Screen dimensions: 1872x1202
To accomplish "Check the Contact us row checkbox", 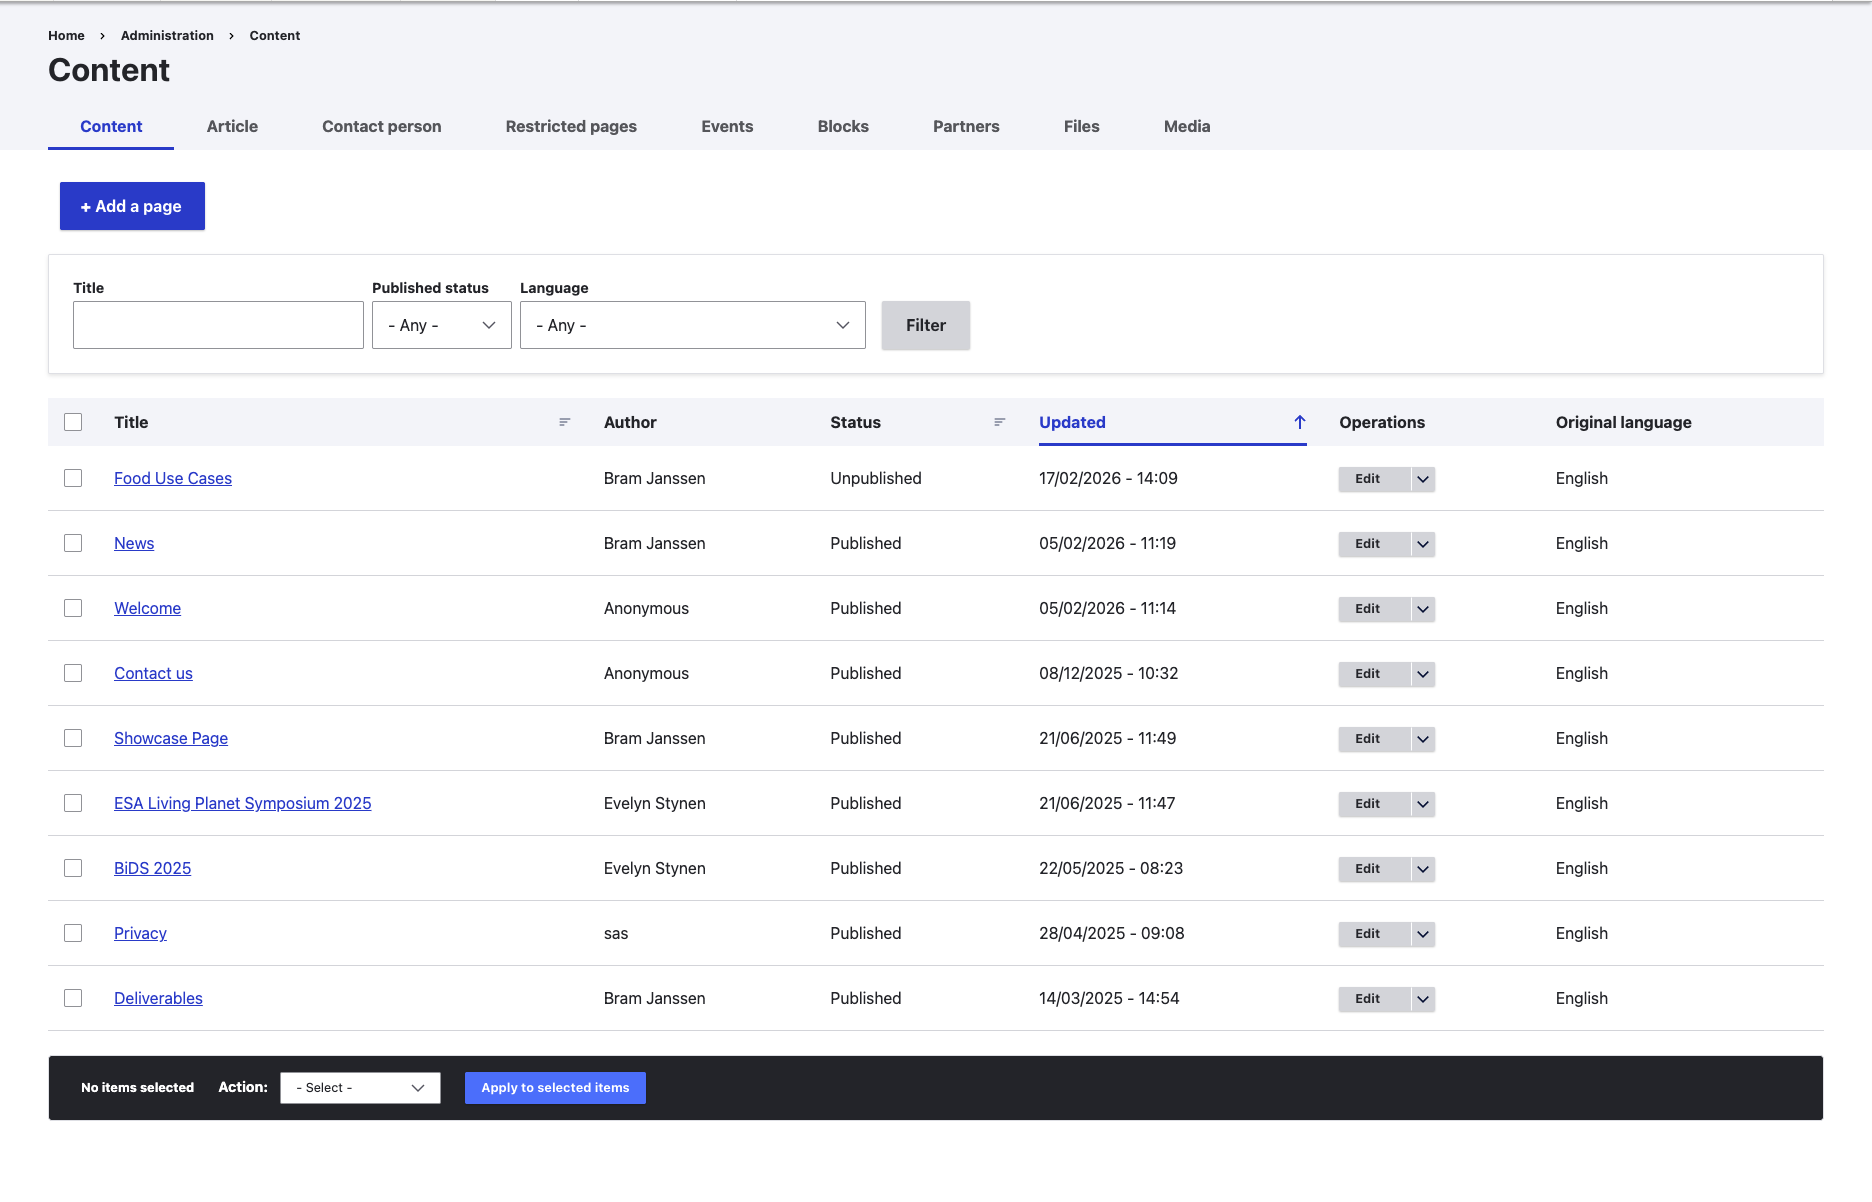I will 73,673.
